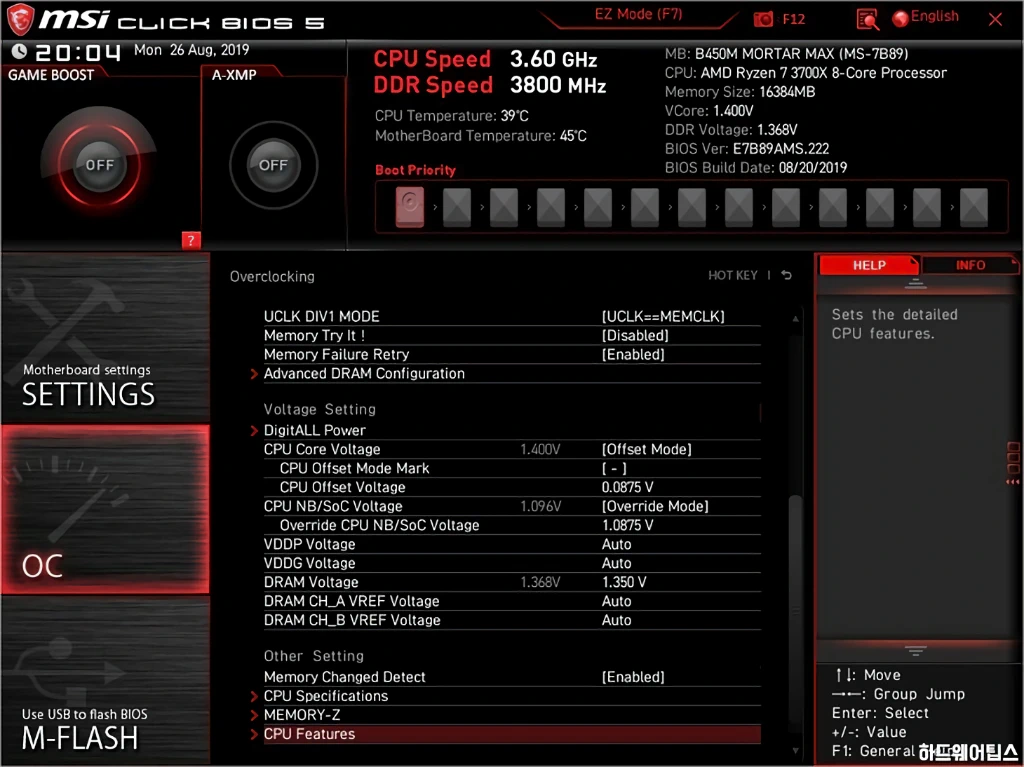
Task: Change CPU Offset Mode Mark sign value
Action: [614, 468]
